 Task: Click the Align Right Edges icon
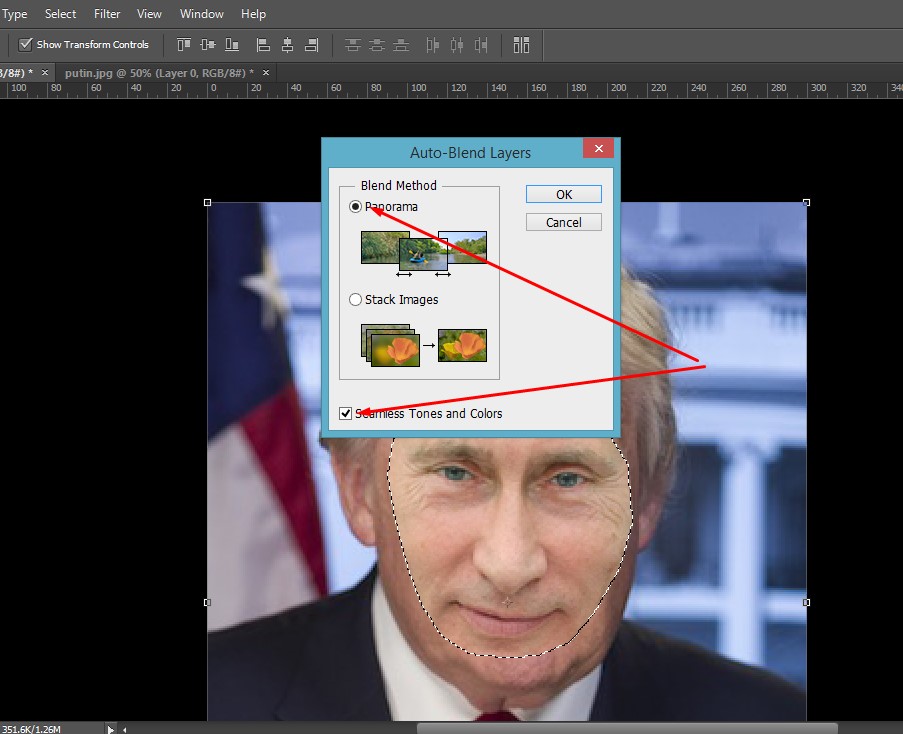(312, 44)
